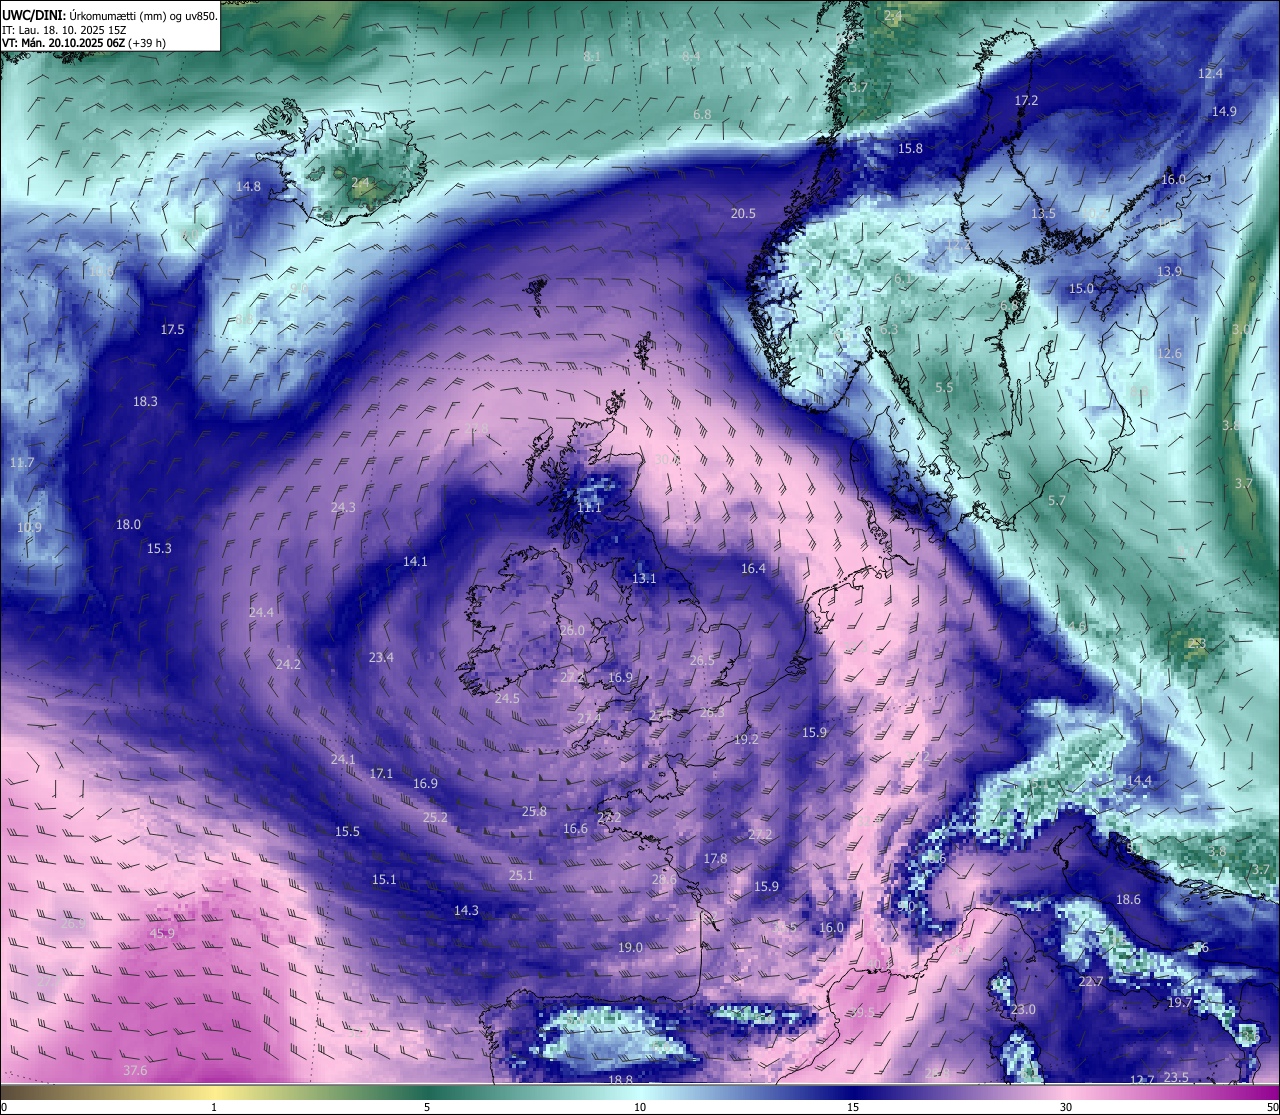Click the colorbar label '1'

(x=214, y=1107)
